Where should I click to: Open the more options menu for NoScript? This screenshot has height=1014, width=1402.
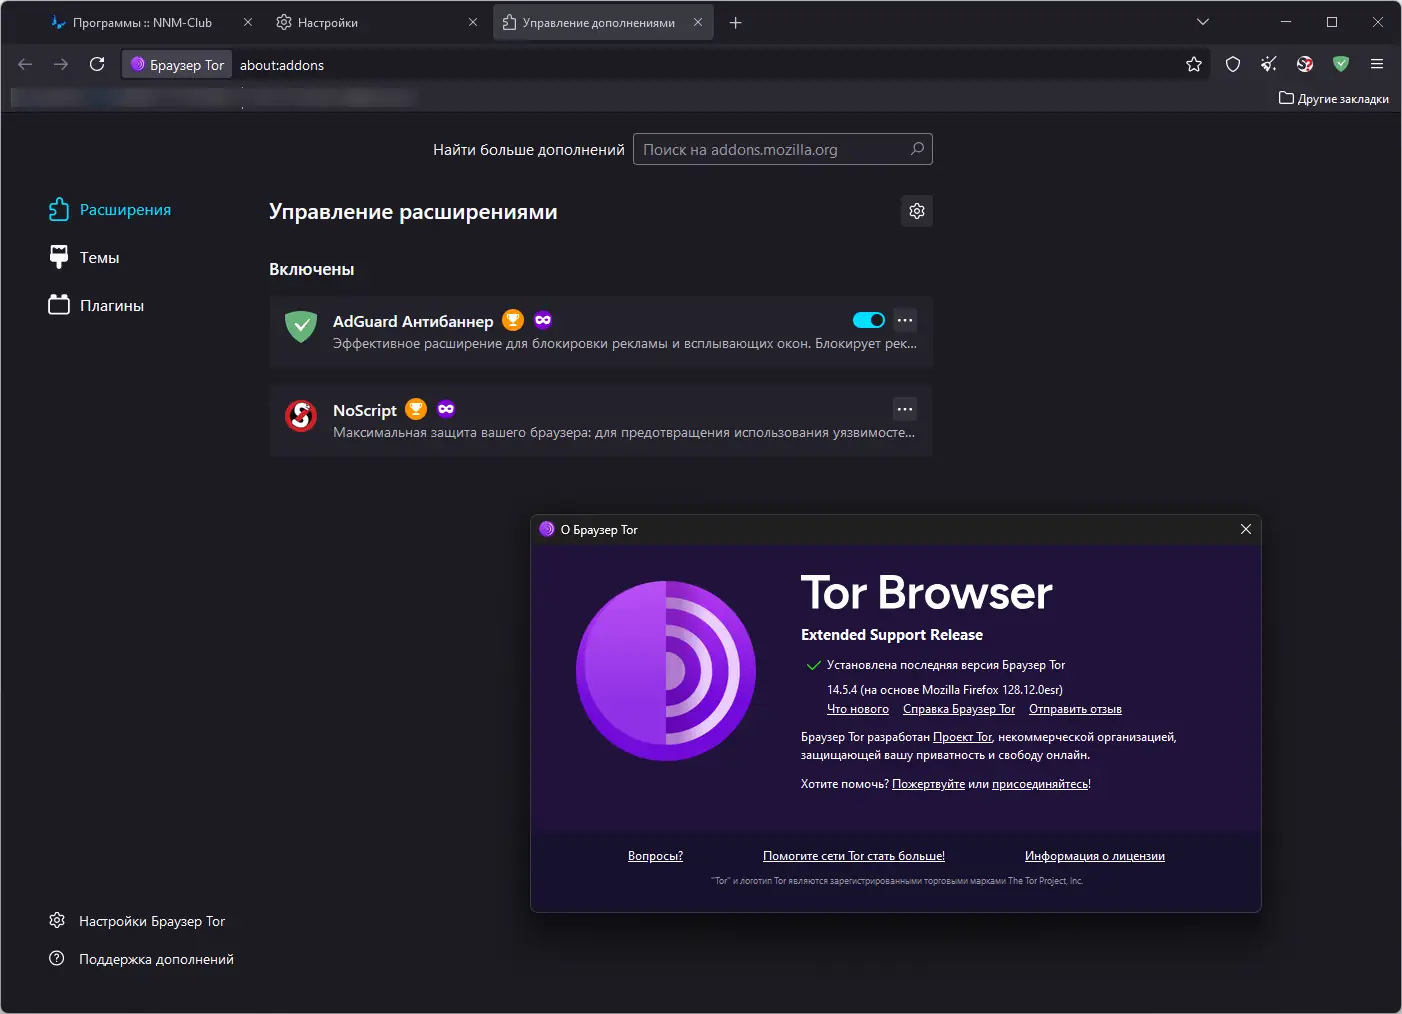point(905,409)
